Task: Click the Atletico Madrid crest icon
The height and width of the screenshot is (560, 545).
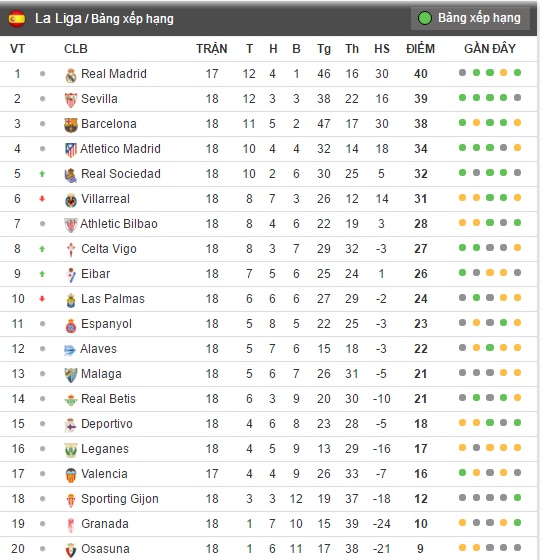Action: [71, 150]
